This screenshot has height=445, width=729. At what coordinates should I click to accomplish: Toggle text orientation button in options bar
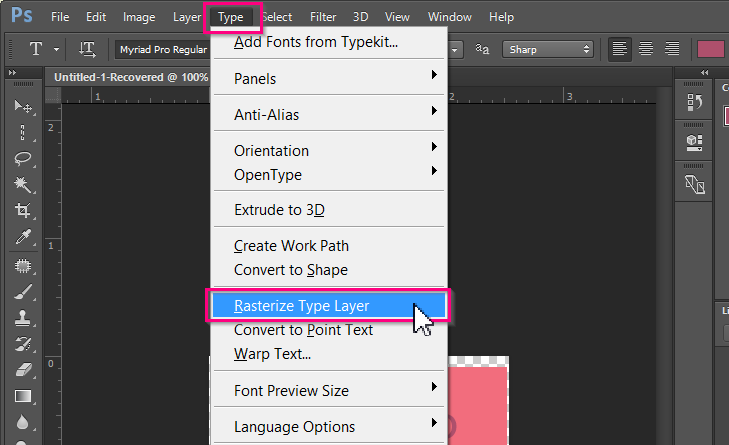coord(87,49)
